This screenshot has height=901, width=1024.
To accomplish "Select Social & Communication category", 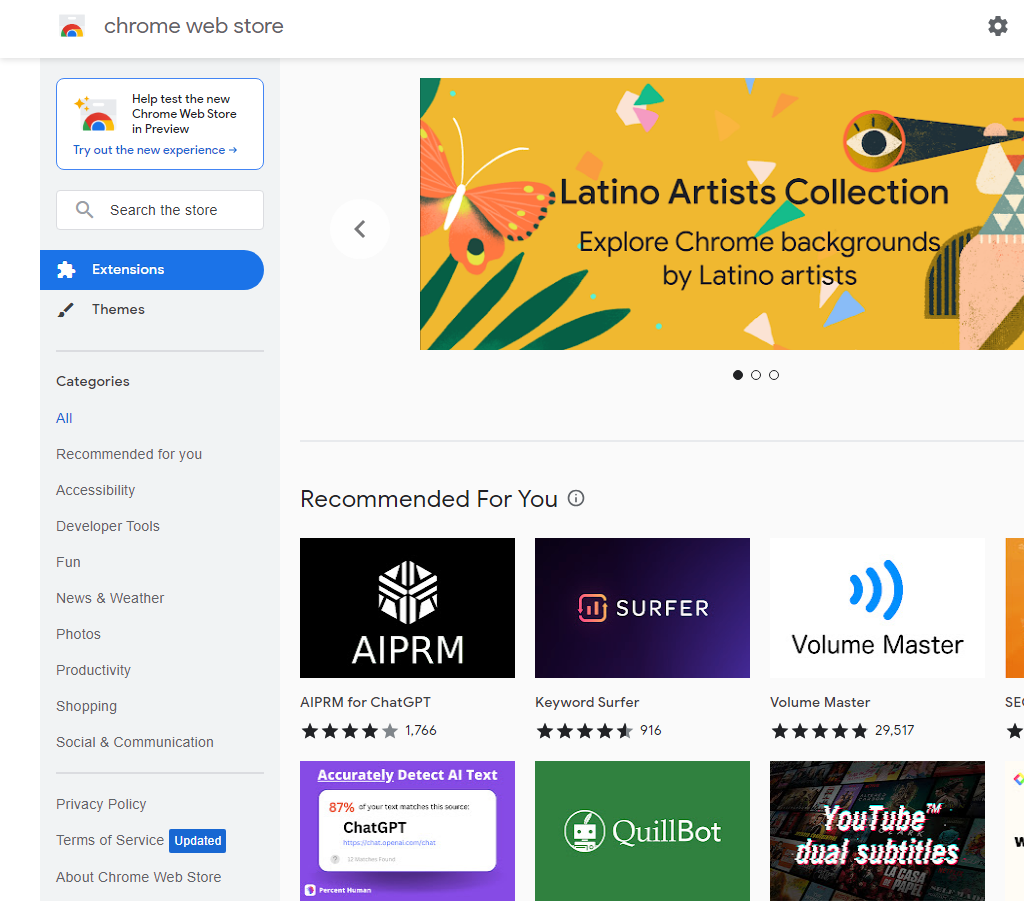I will pyautogui.click(x=135, y=742).
